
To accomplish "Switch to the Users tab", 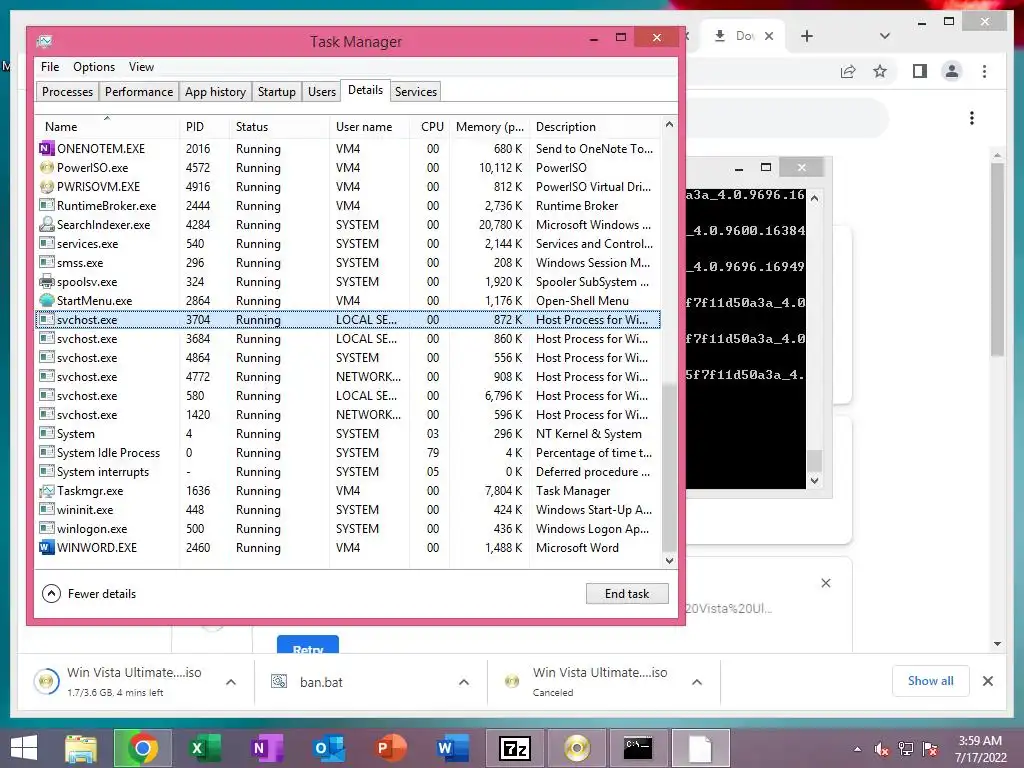I will coord(321,91).
